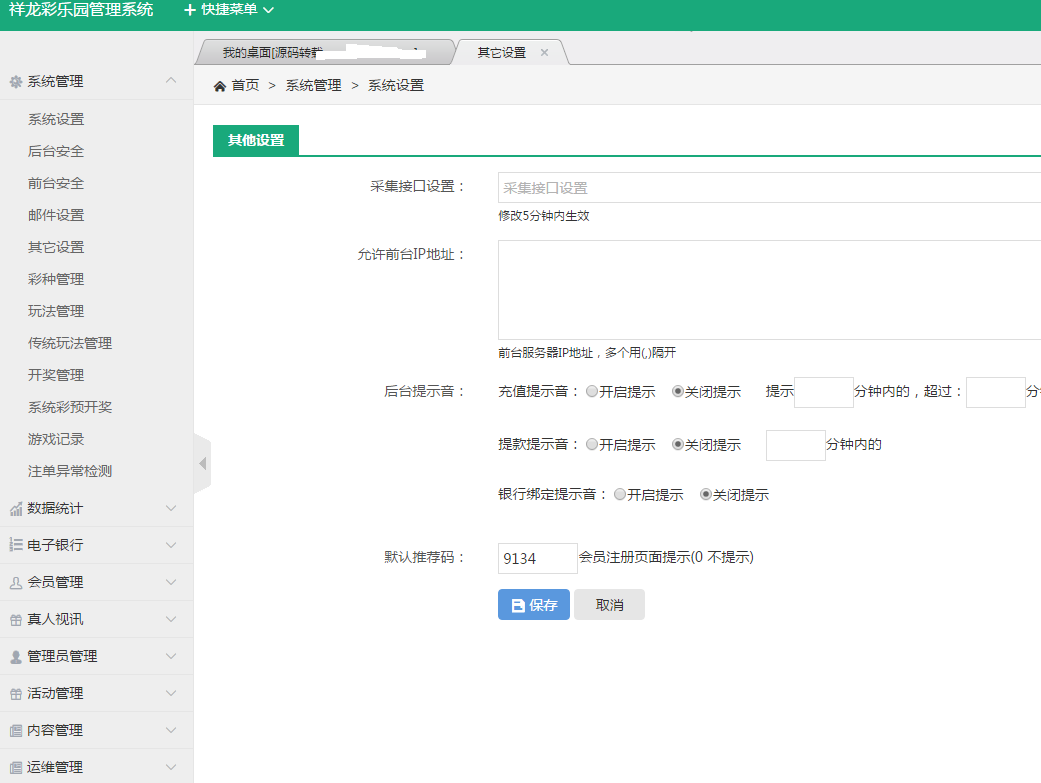This screenshot has width=1041, height=783.
Task: Click the 默认推荐码 input showing 9134
Action: click(538, 557)
